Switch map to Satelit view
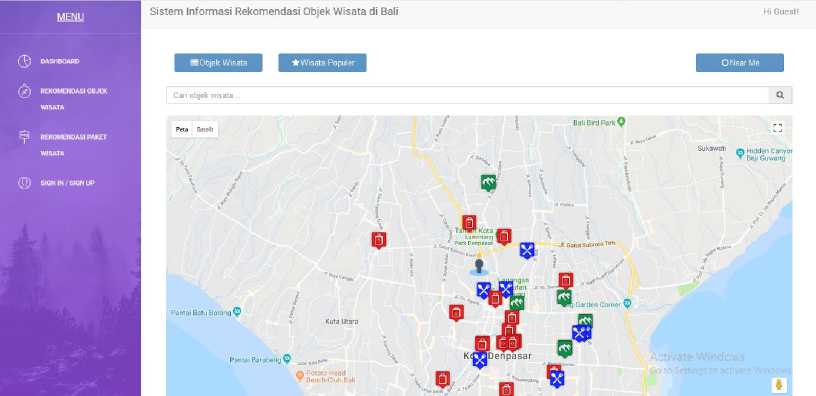816x396 pixels. click(x=205, y=130)
